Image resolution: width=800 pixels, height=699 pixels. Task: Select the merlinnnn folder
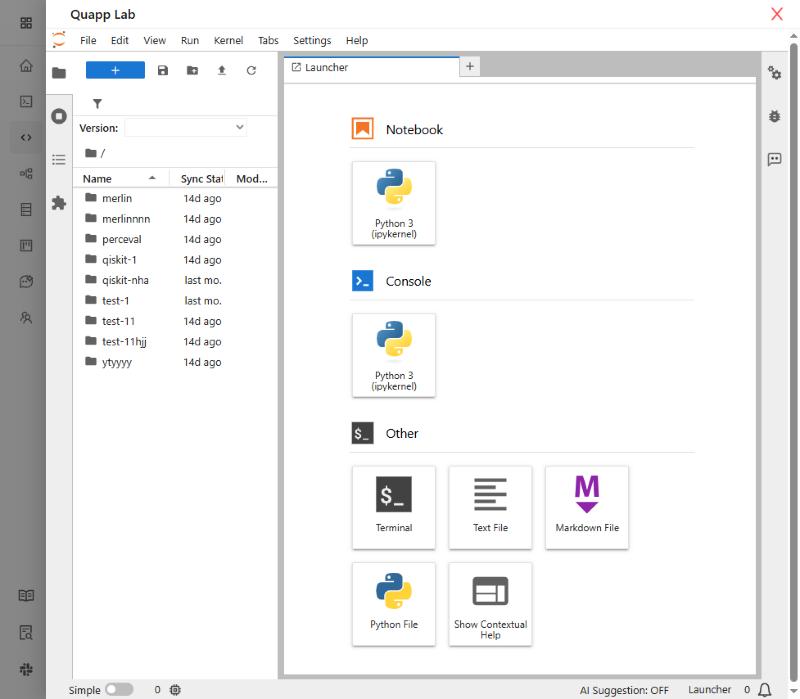[176, 218]
